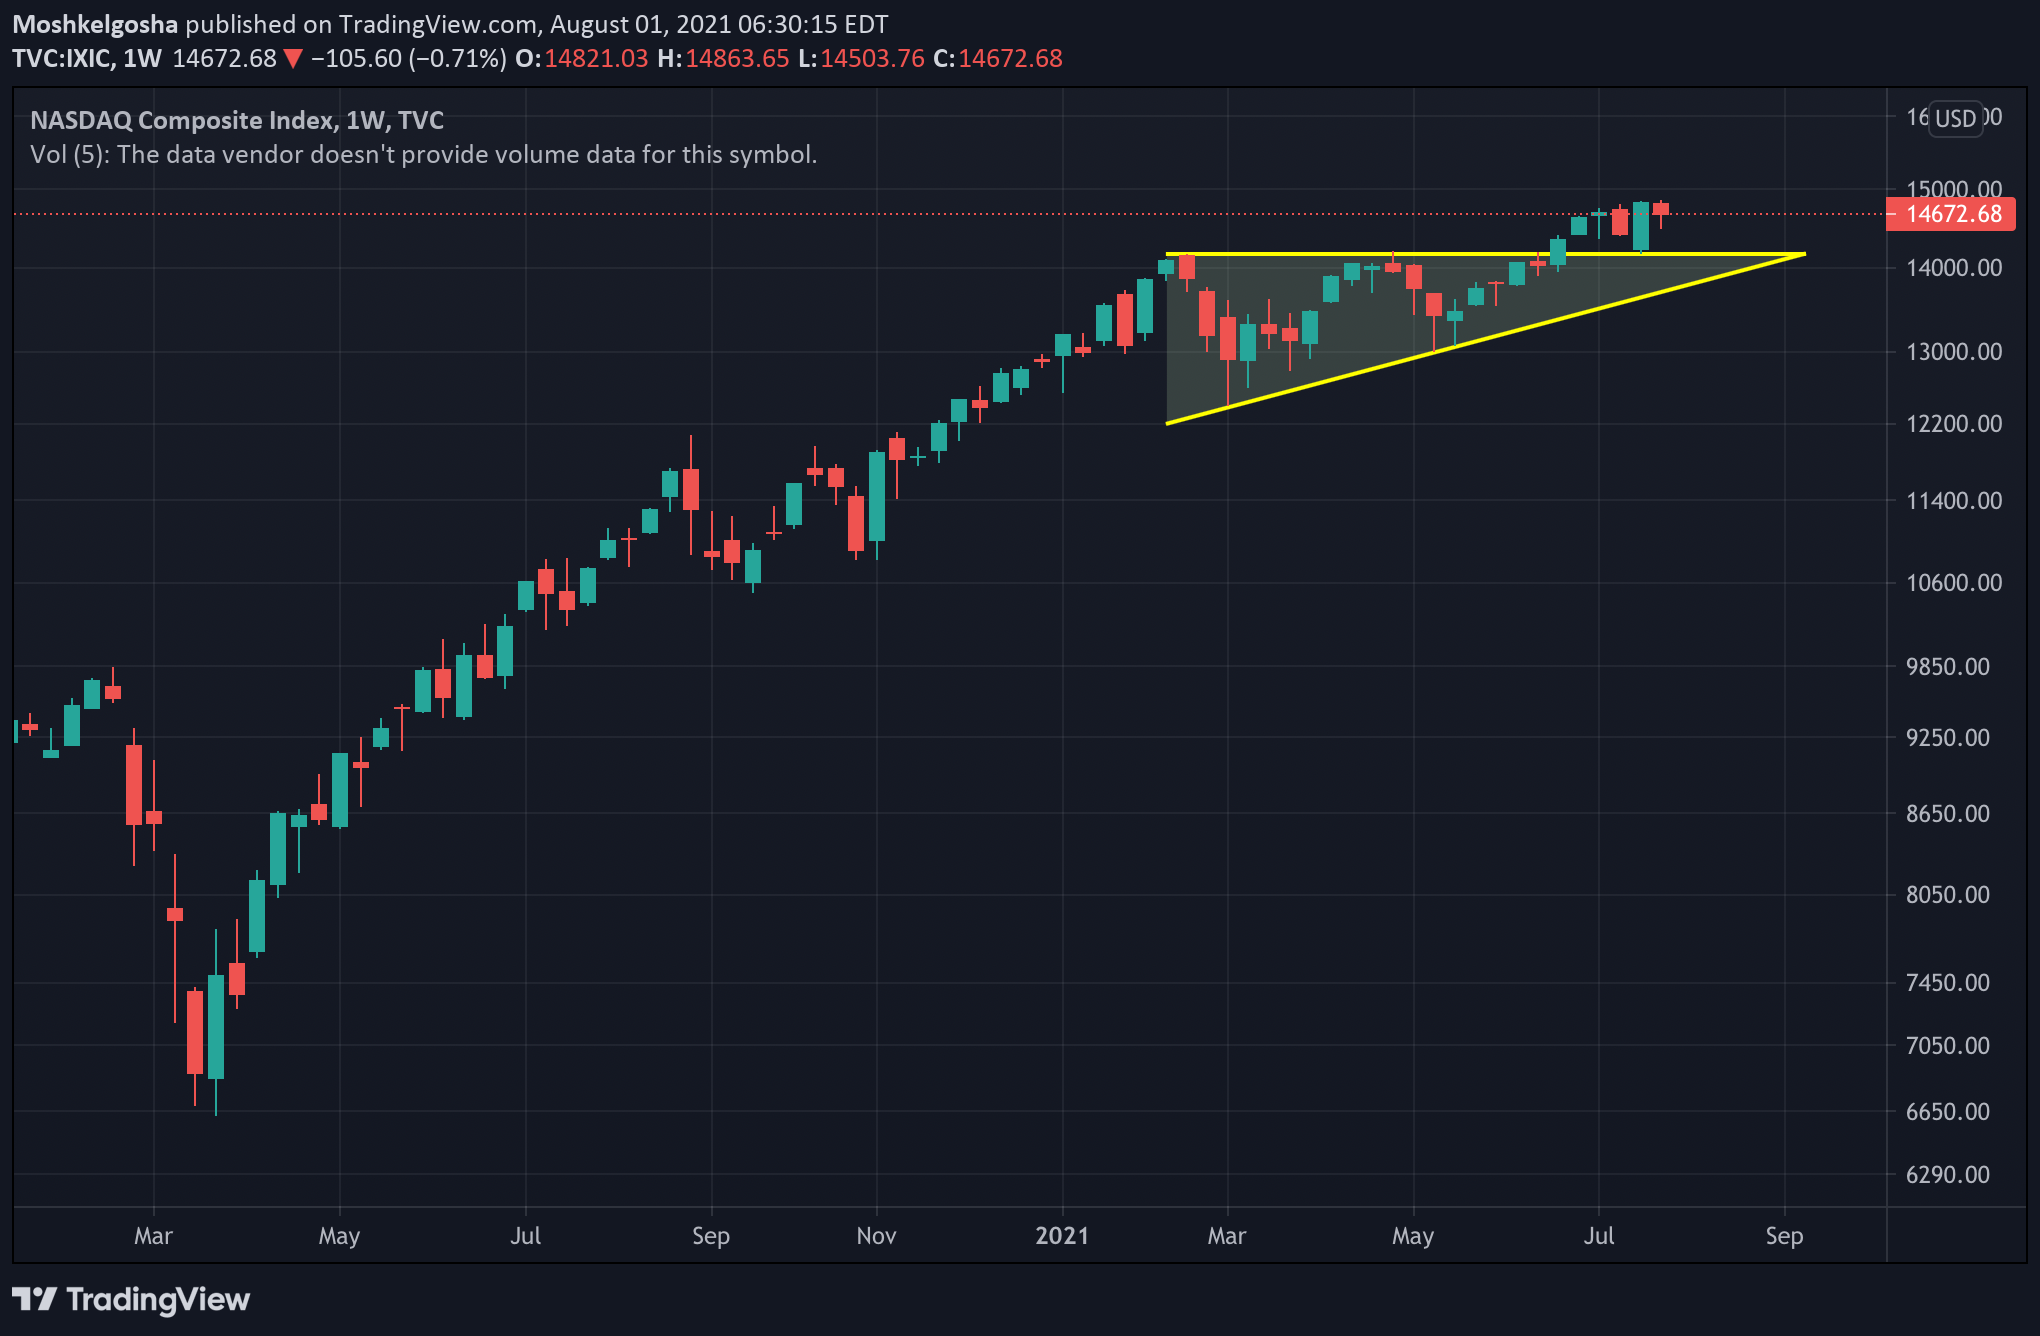Click the 11400.00 price axis label
This screenshot has height=1336, width=2040.
pos(1954,501)
